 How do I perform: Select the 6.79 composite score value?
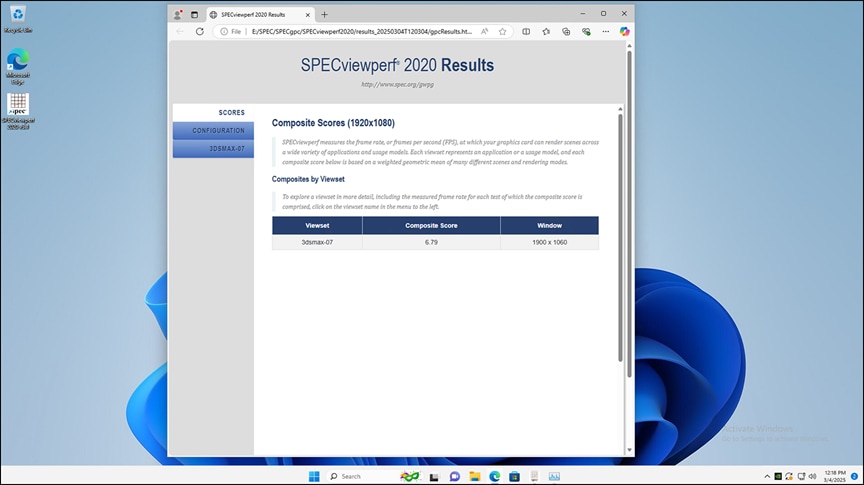[431, 242]
